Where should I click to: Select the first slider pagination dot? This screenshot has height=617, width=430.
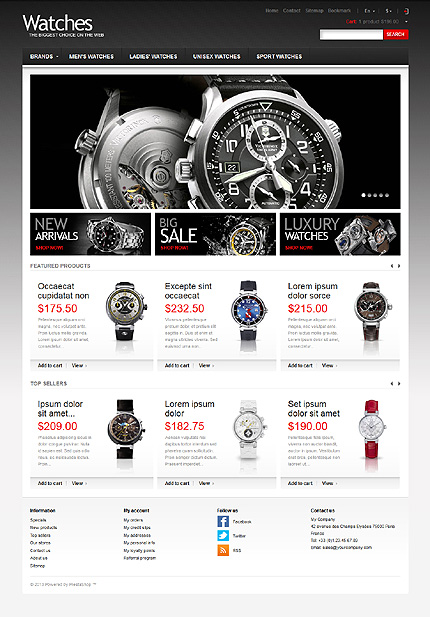click(364, 195)
